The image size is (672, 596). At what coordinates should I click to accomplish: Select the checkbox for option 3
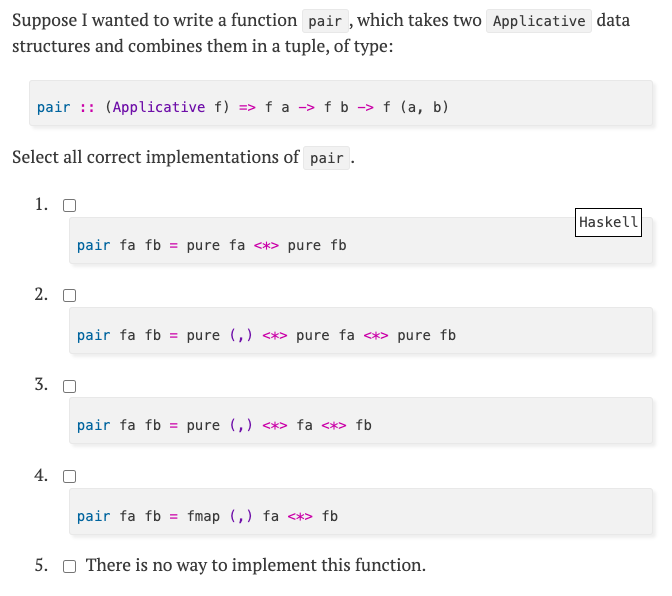(x=70, y=386)
